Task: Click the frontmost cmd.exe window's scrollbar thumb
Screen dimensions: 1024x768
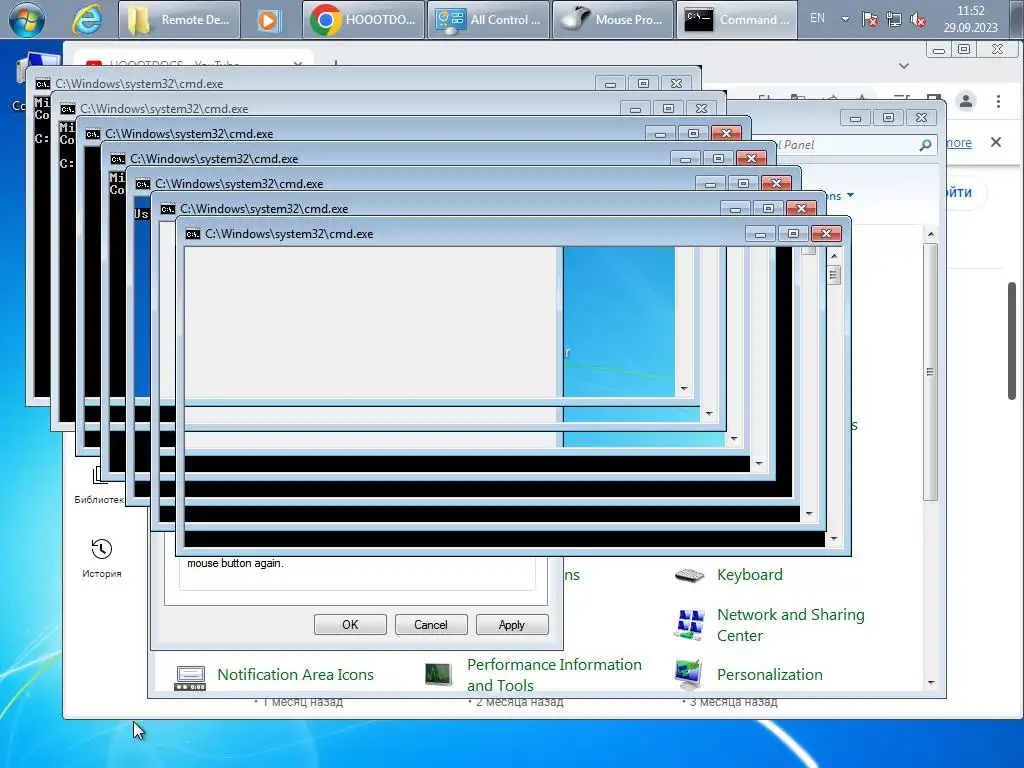Action: pos(834,275)
